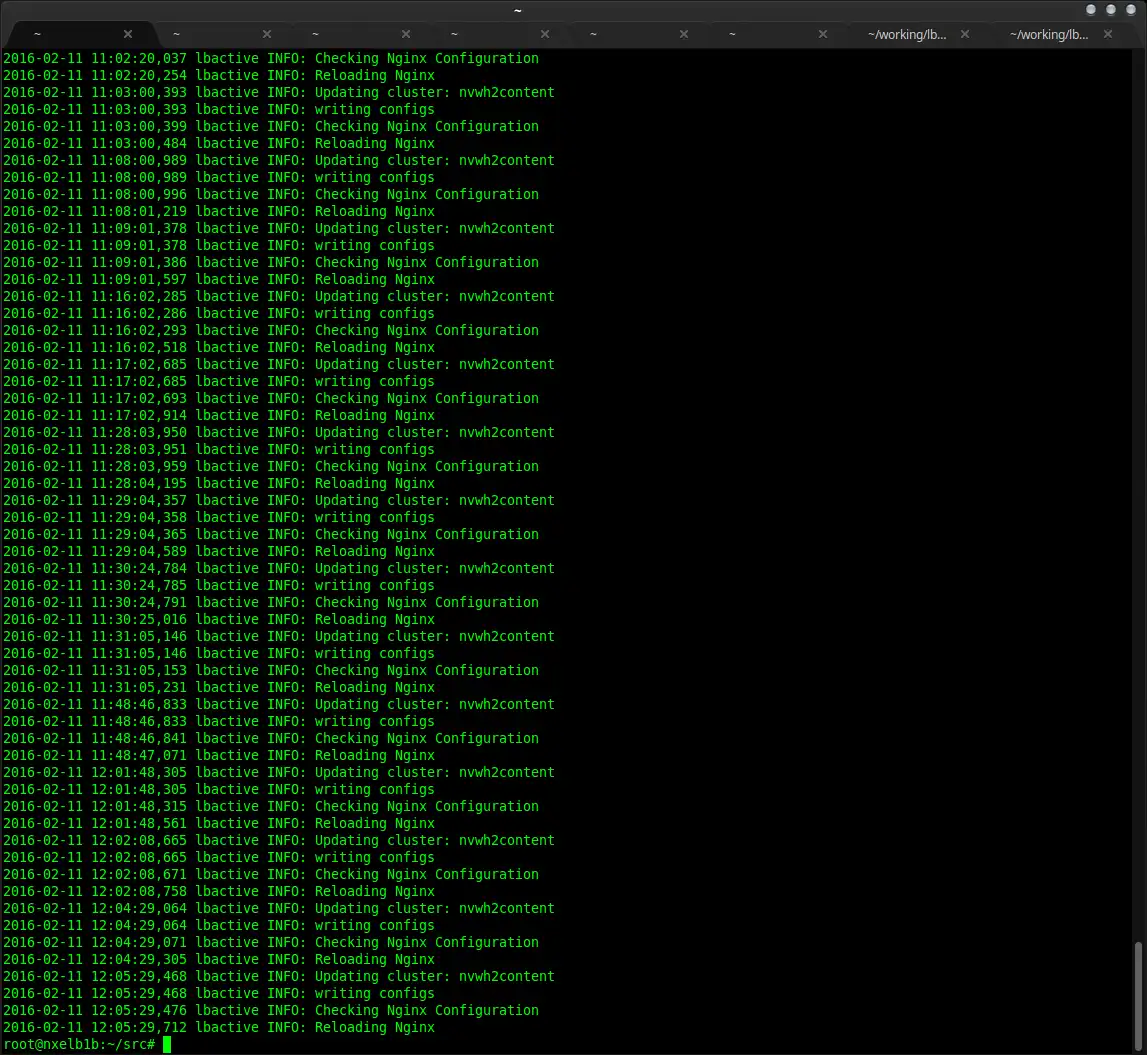
Task: Click line 12:02:08,758 Reloading Nginx
Action: 219,892
